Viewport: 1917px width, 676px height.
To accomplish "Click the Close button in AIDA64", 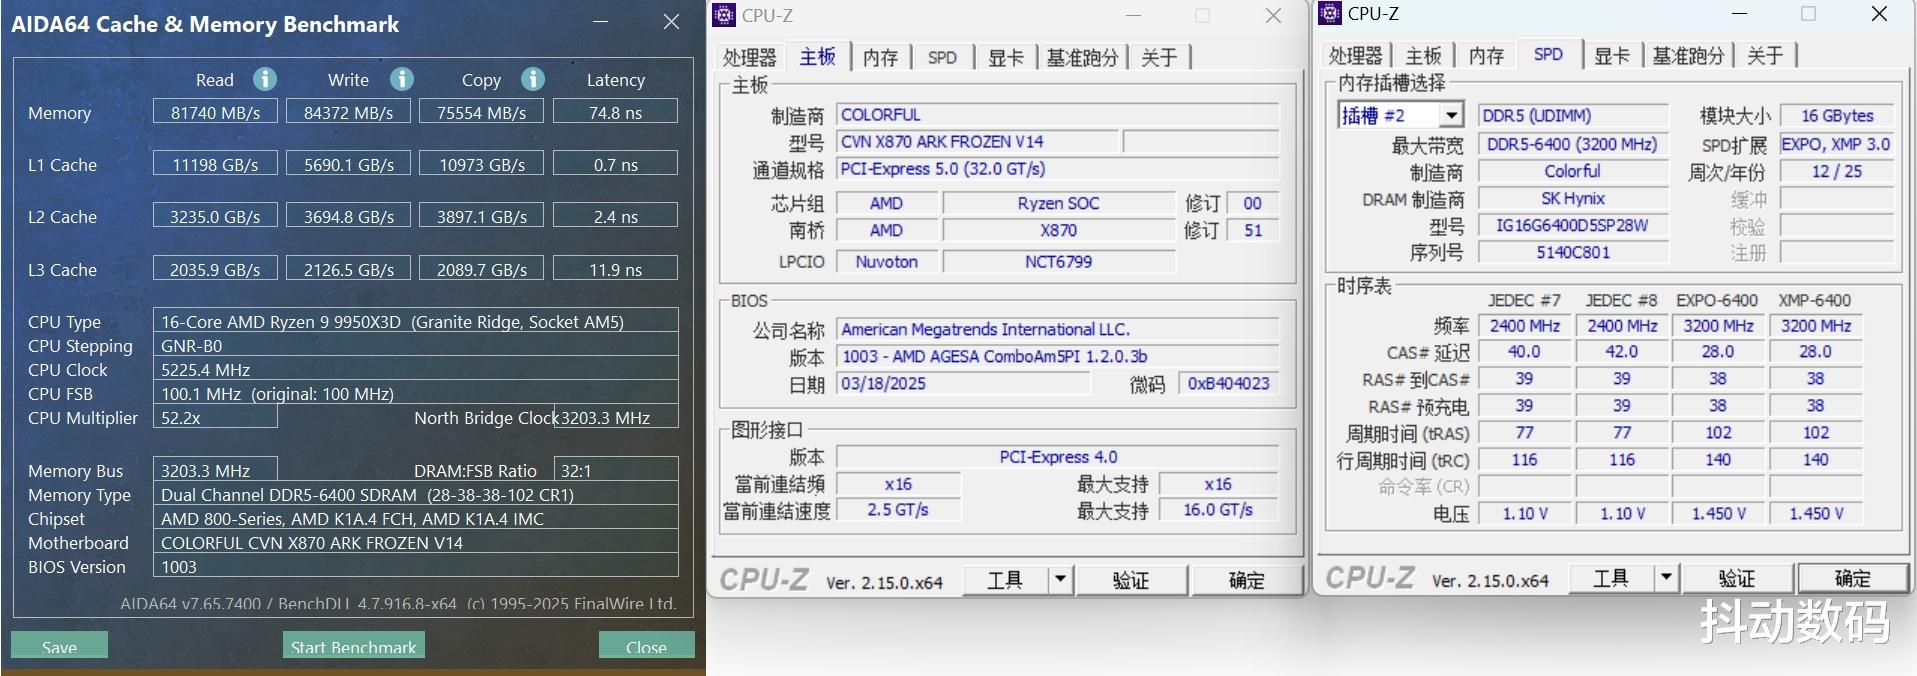I will click(646, 646).
